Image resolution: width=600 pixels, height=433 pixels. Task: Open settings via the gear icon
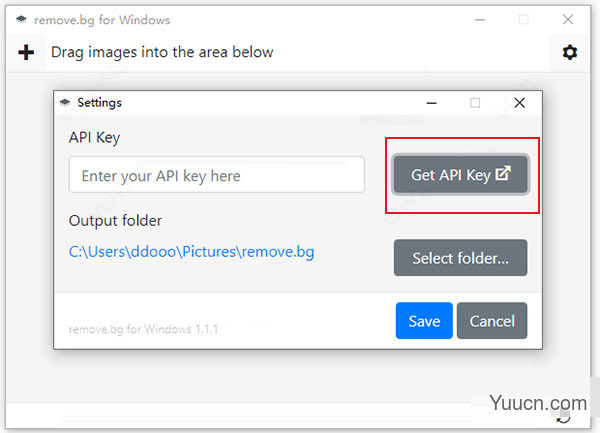569,52
